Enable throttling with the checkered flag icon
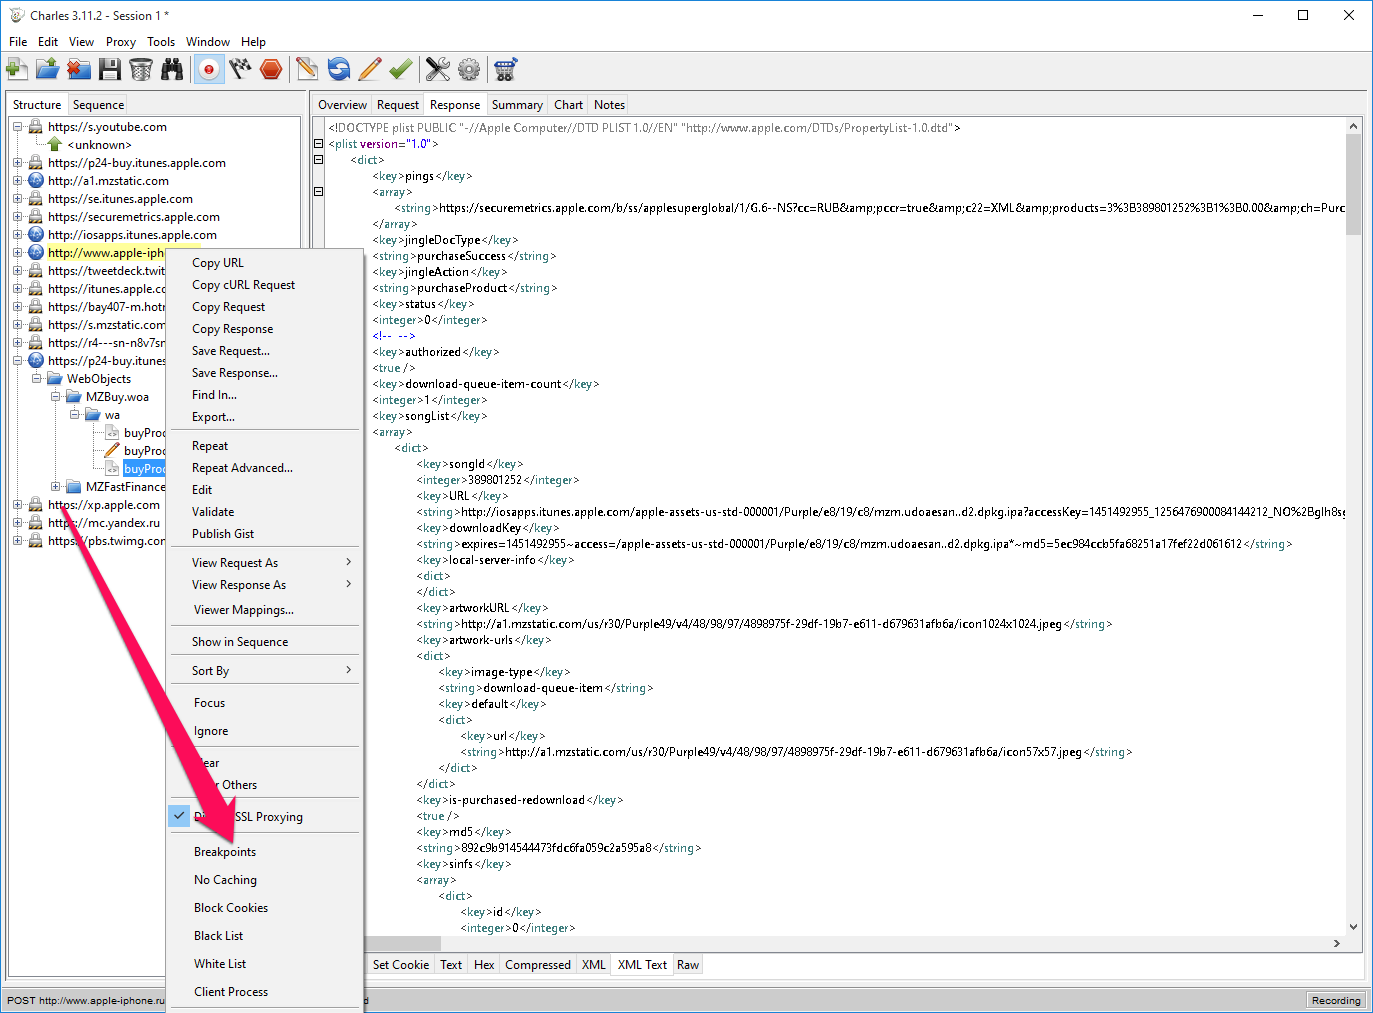Image resolution: width=1373 pixels, height=1013 pixels. click(240, 69)
